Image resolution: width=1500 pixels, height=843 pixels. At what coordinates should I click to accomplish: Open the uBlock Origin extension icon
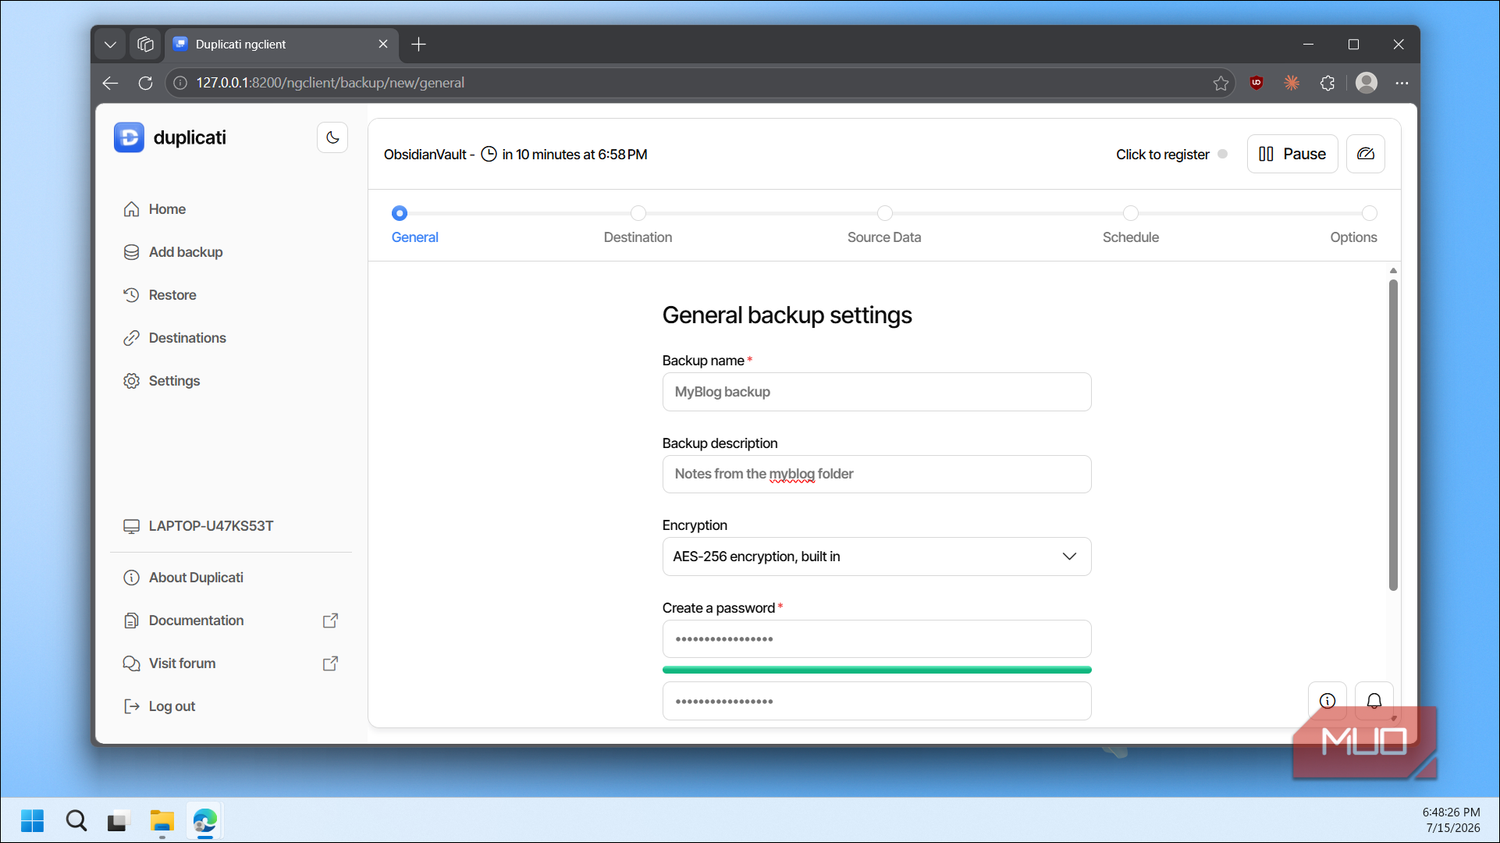click(1256, 83)
